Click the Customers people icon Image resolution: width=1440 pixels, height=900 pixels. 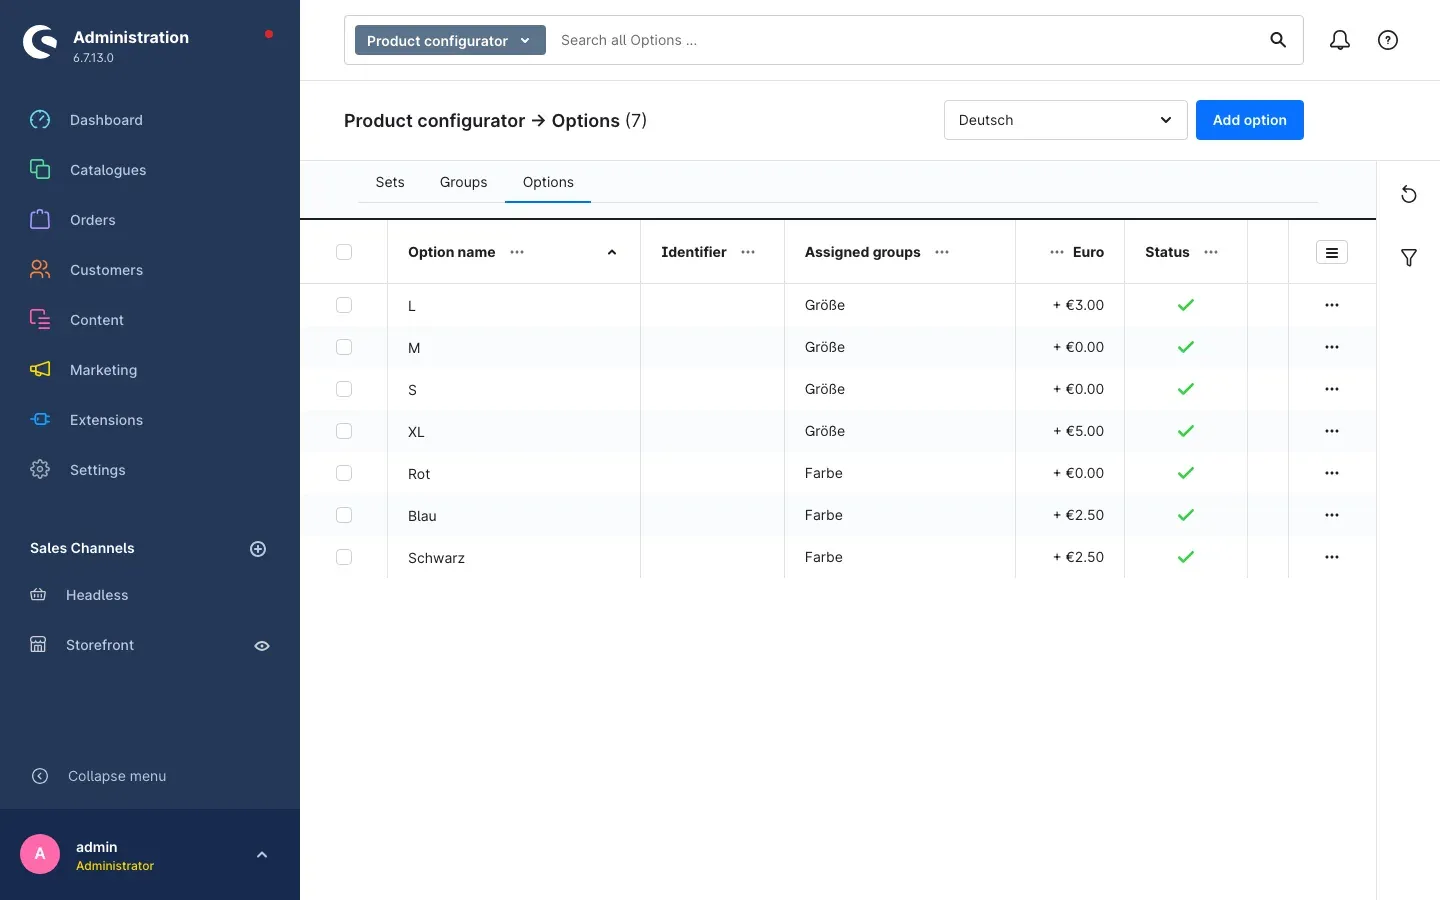[40, 270]
